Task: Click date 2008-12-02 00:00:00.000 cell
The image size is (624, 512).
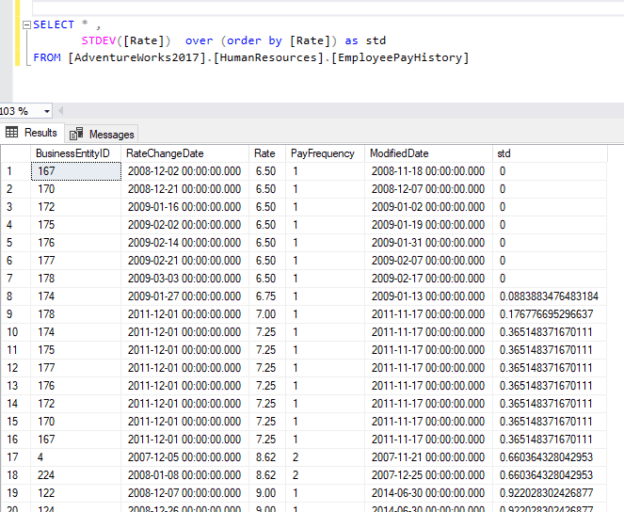Action: [x=185, y=171]
